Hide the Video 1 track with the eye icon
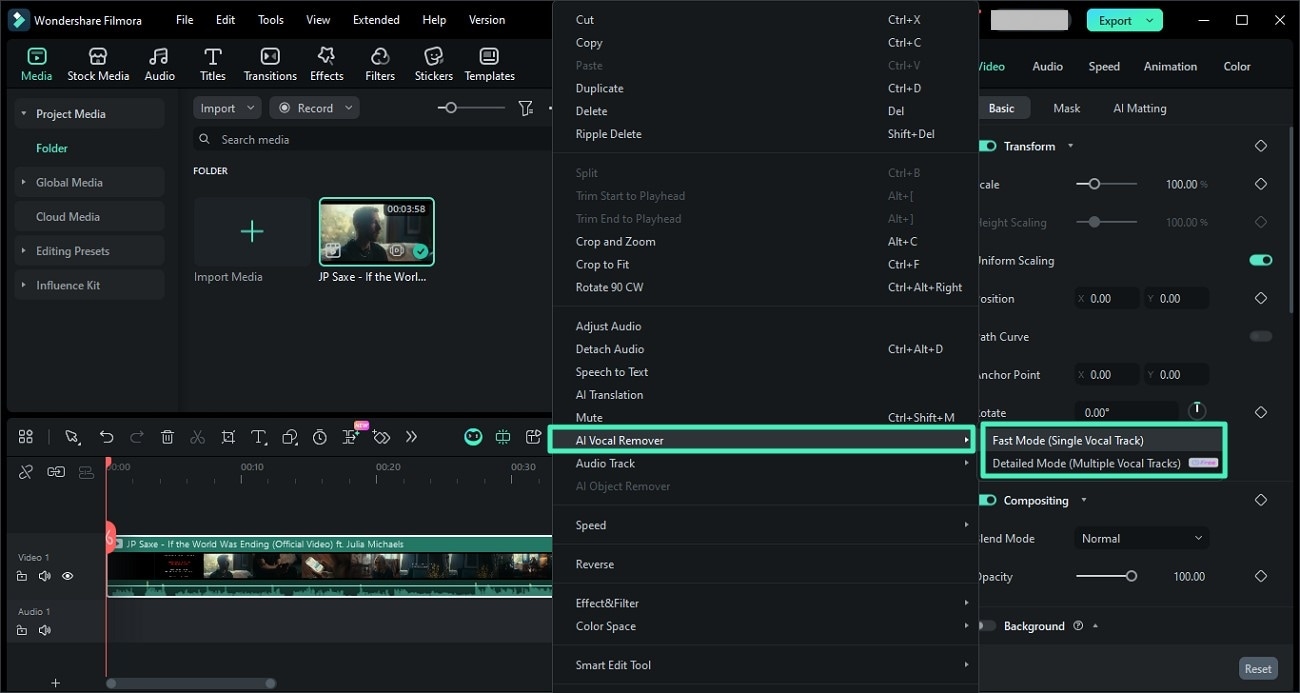 (67, 576)
